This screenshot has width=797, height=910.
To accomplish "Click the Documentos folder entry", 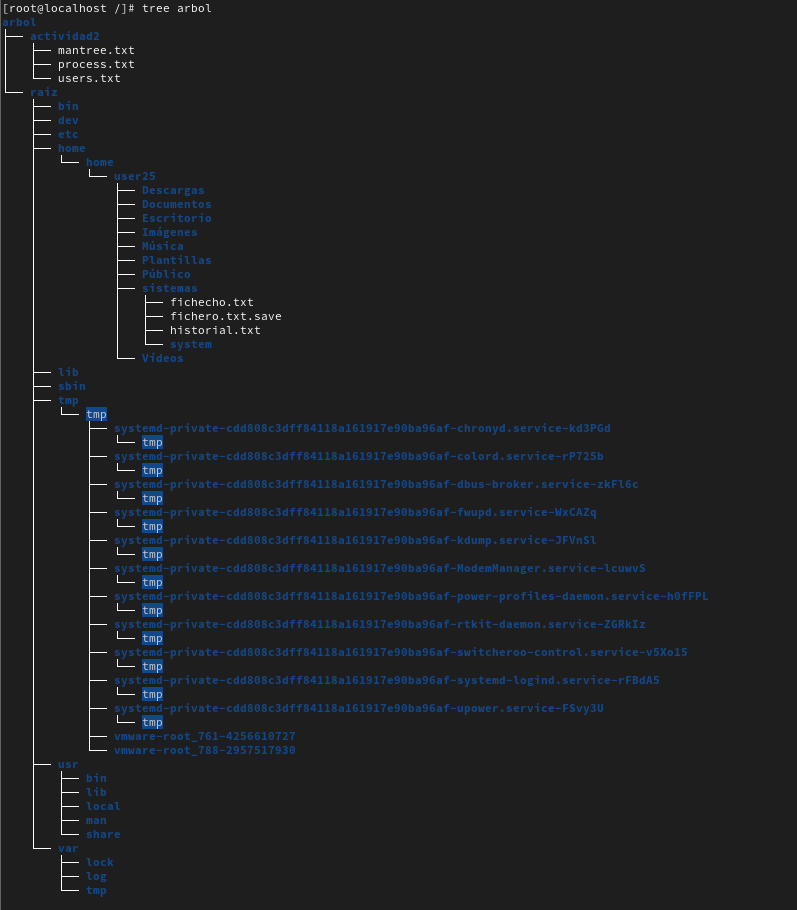I will [x=176, y=204].
